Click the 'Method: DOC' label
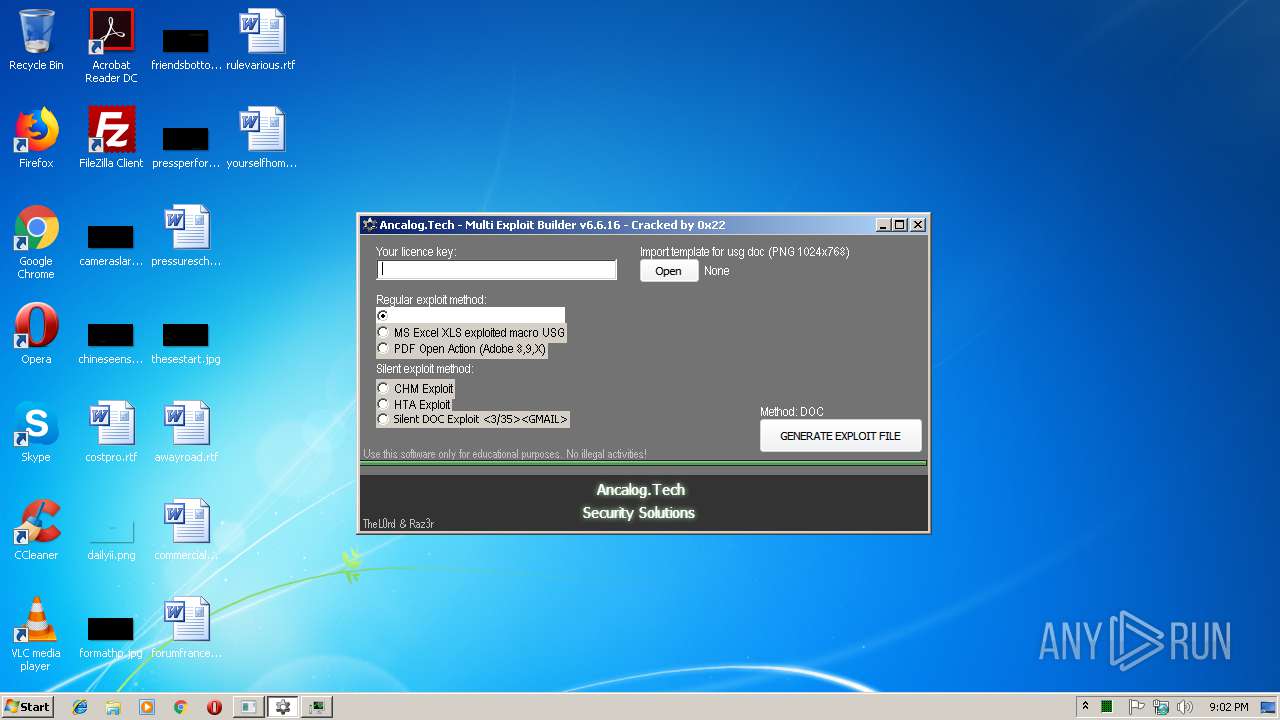The height and width of the screenshot is (720, 1280). pos(792,412)
